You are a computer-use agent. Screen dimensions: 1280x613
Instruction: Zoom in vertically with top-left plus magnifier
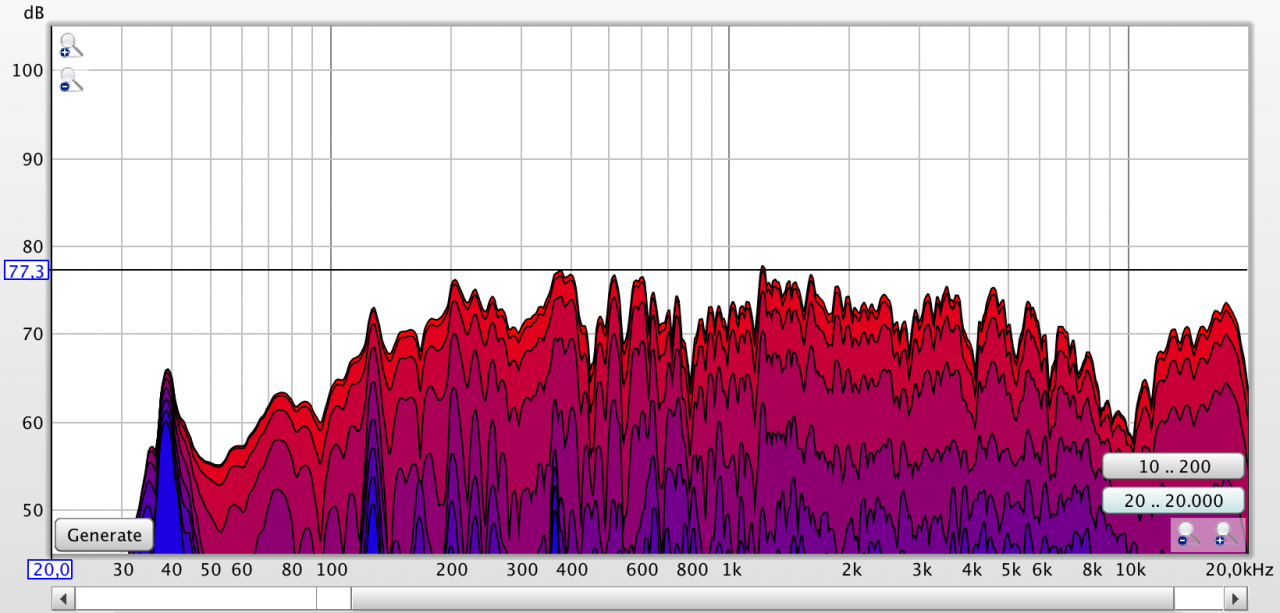[x=70, y=45]
